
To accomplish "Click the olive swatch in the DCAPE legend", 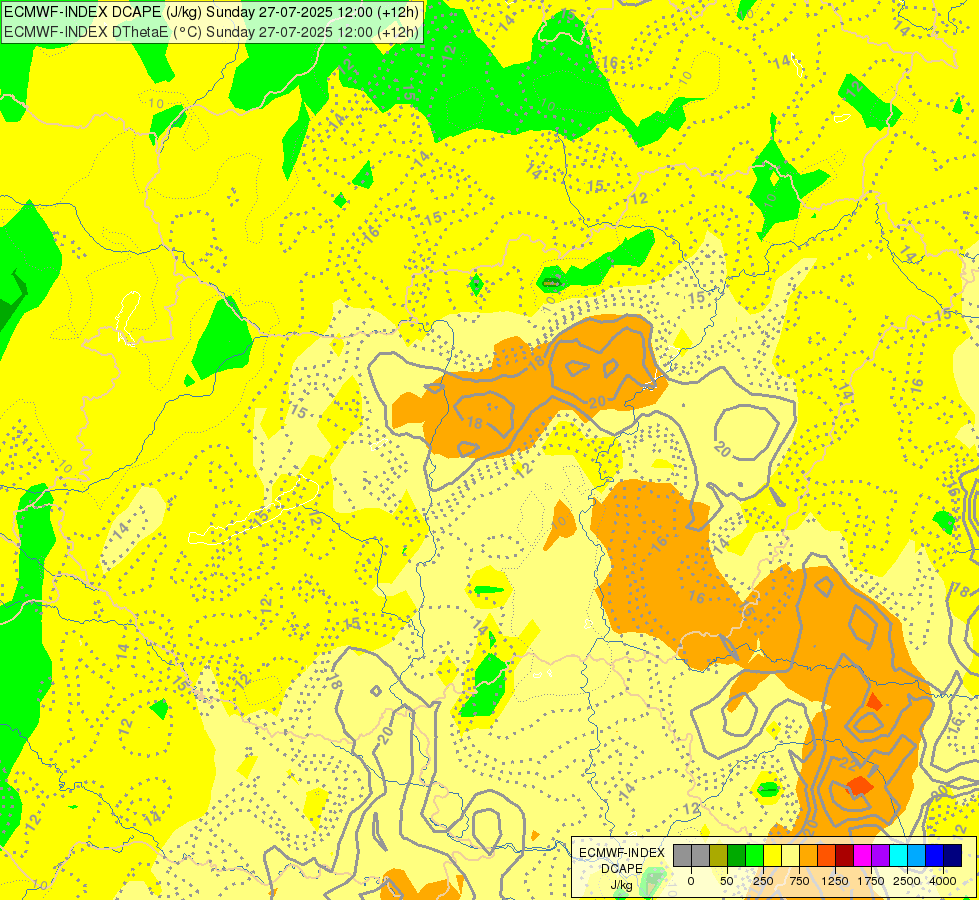I will (x=718, y=856).
